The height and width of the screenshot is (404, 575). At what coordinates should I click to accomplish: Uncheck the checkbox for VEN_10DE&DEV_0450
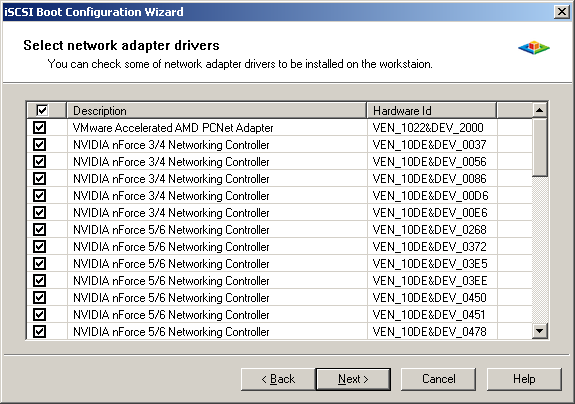pyautogui.click(x=40, y=298)
